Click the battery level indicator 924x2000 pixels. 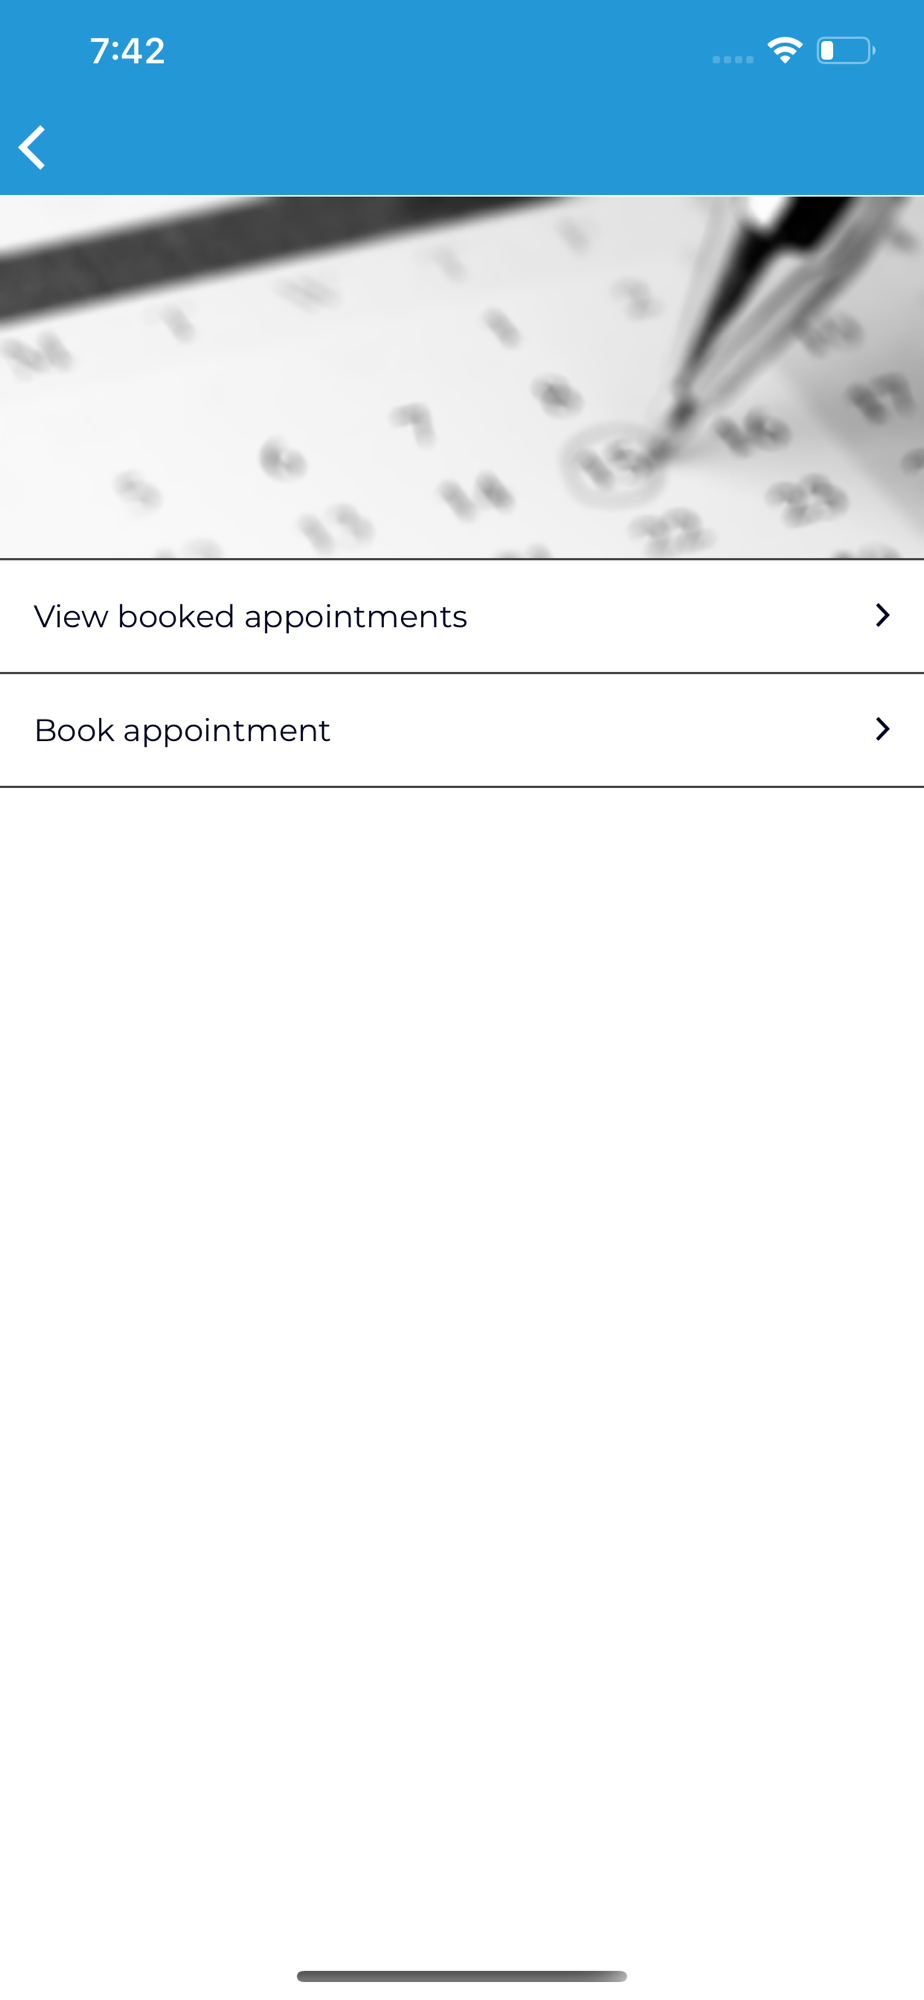point(845,50)
